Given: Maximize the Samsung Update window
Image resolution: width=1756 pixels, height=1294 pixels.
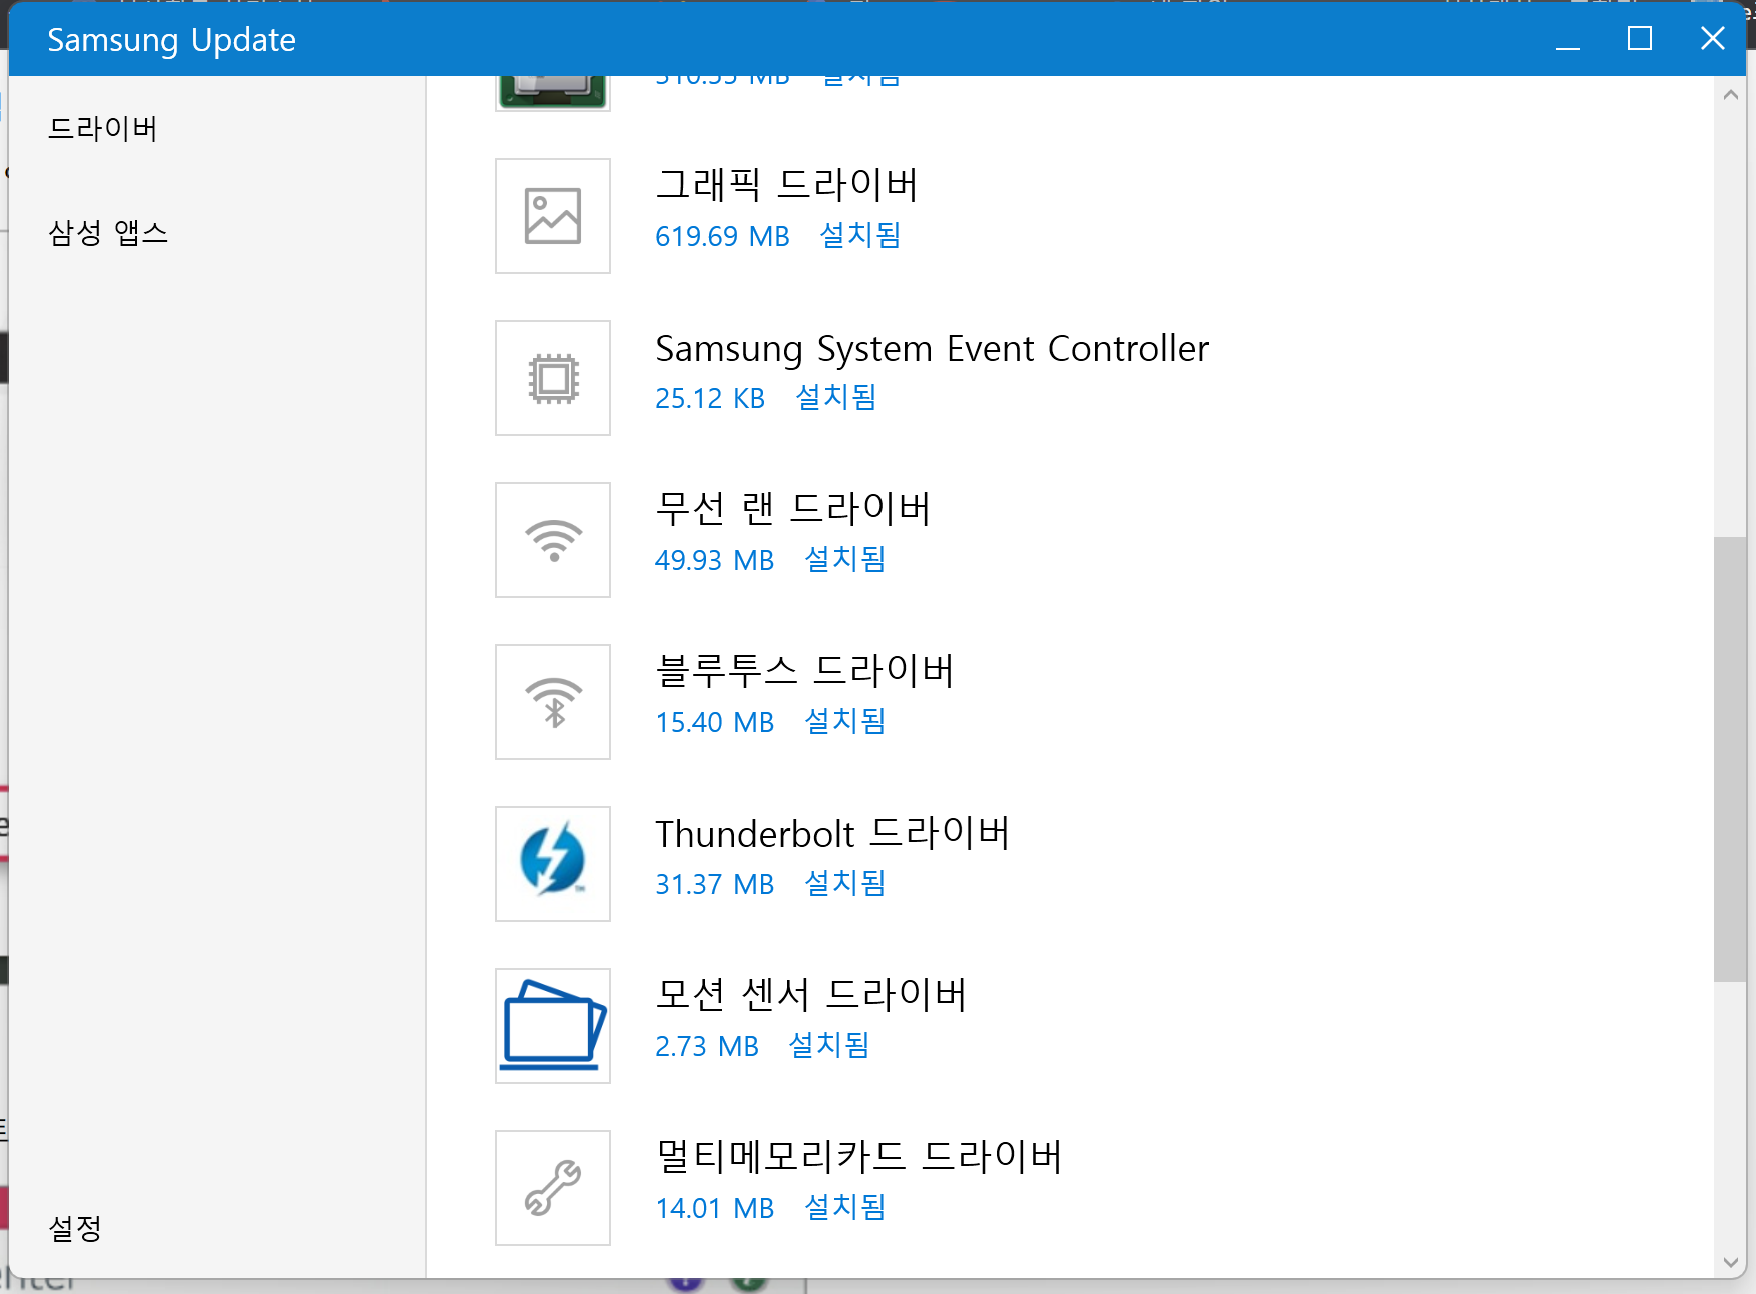Looking at the screenshot, I should tap(1640, 40).
